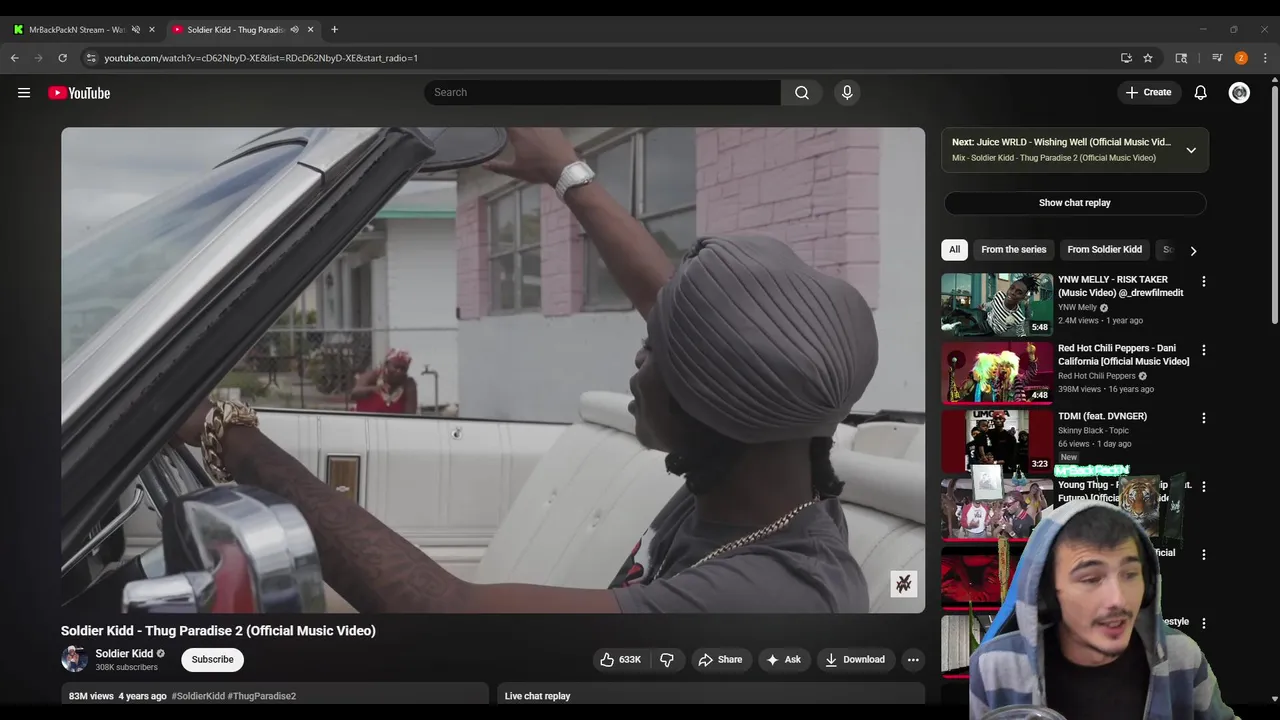Dislike the video with thumbs down
The image size is (1280, 720).
[667, 659]
